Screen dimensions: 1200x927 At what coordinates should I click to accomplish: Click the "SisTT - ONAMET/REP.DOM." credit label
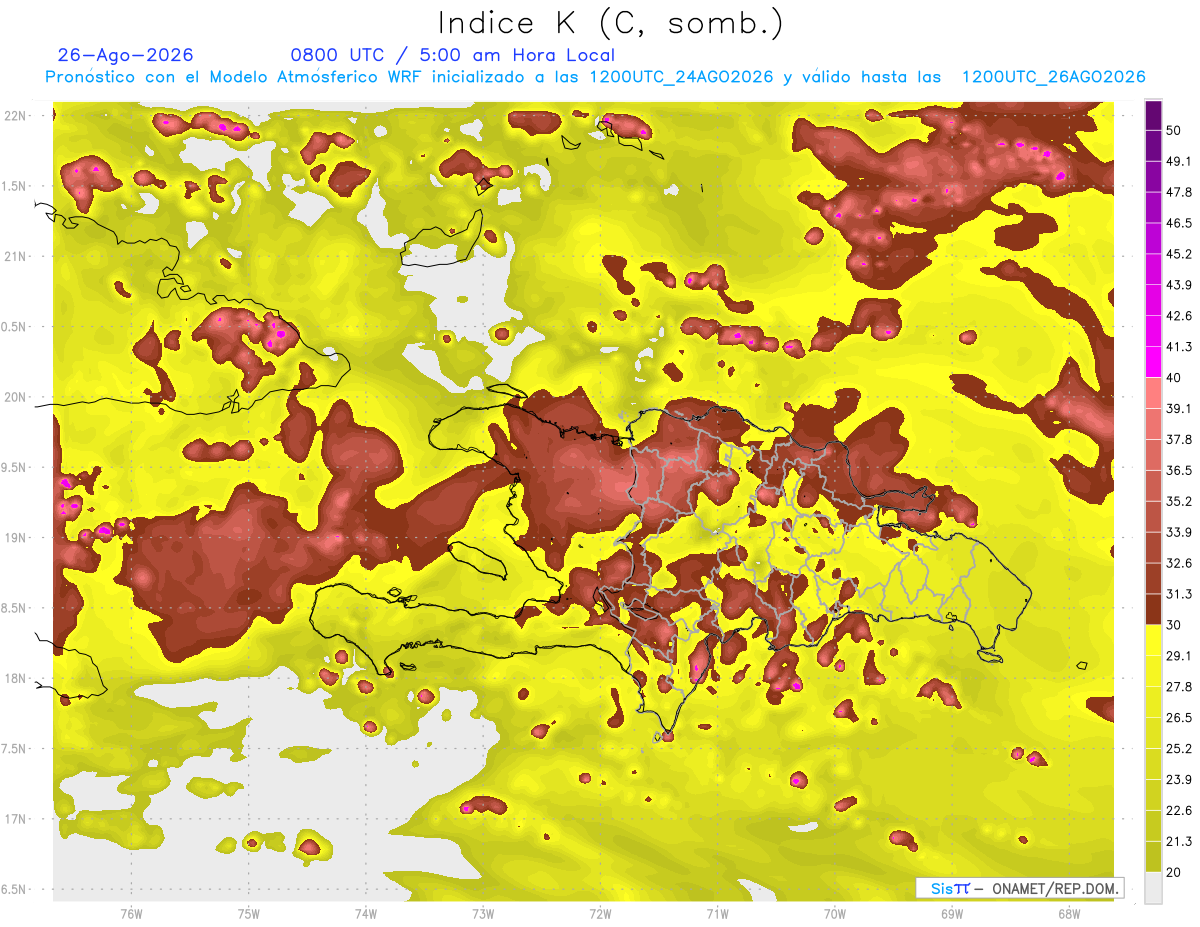pyautogui.click(x=1018, y=888)
